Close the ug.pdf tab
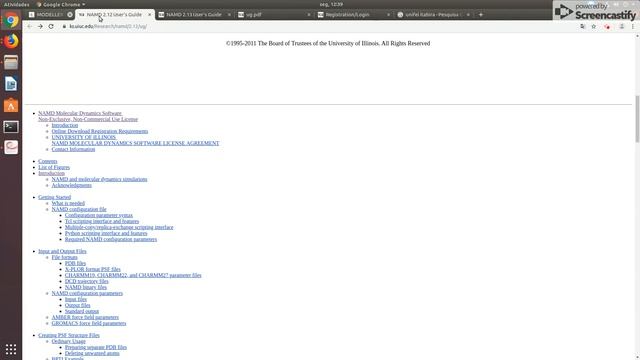The height and width of the screenshot is (360, 640). pyautogui.click(x=309, y=15)
